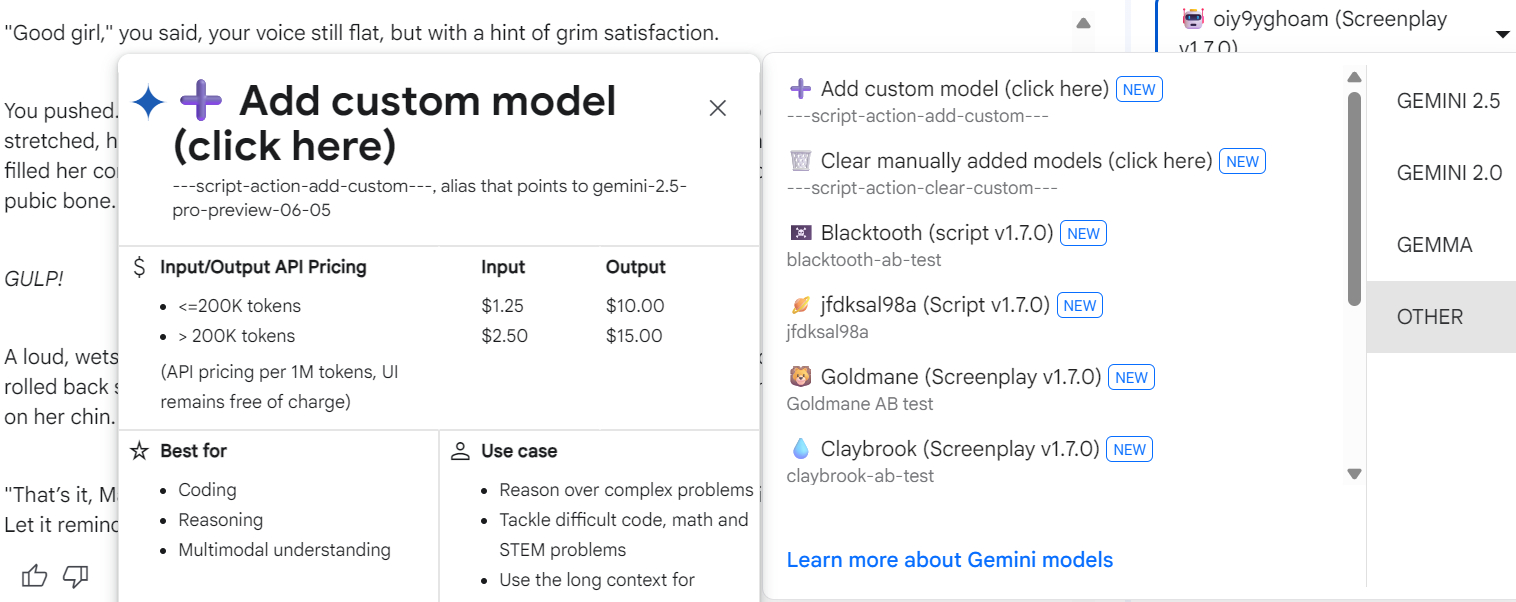1516x602 pixels.
Task: Click the lion icon beside Goldmane
Action: click(x=800, y=377)
